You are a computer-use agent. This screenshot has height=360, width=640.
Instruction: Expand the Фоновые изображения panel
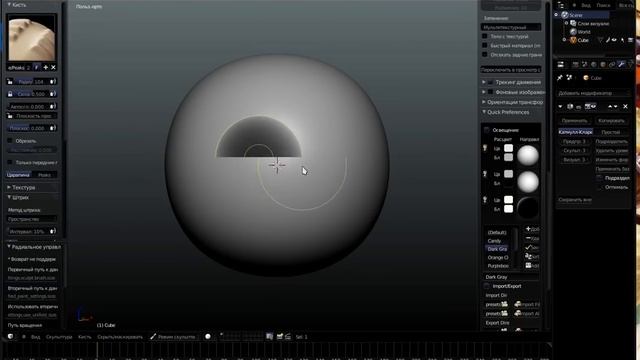pyautogui.click(x=484, y=92)
